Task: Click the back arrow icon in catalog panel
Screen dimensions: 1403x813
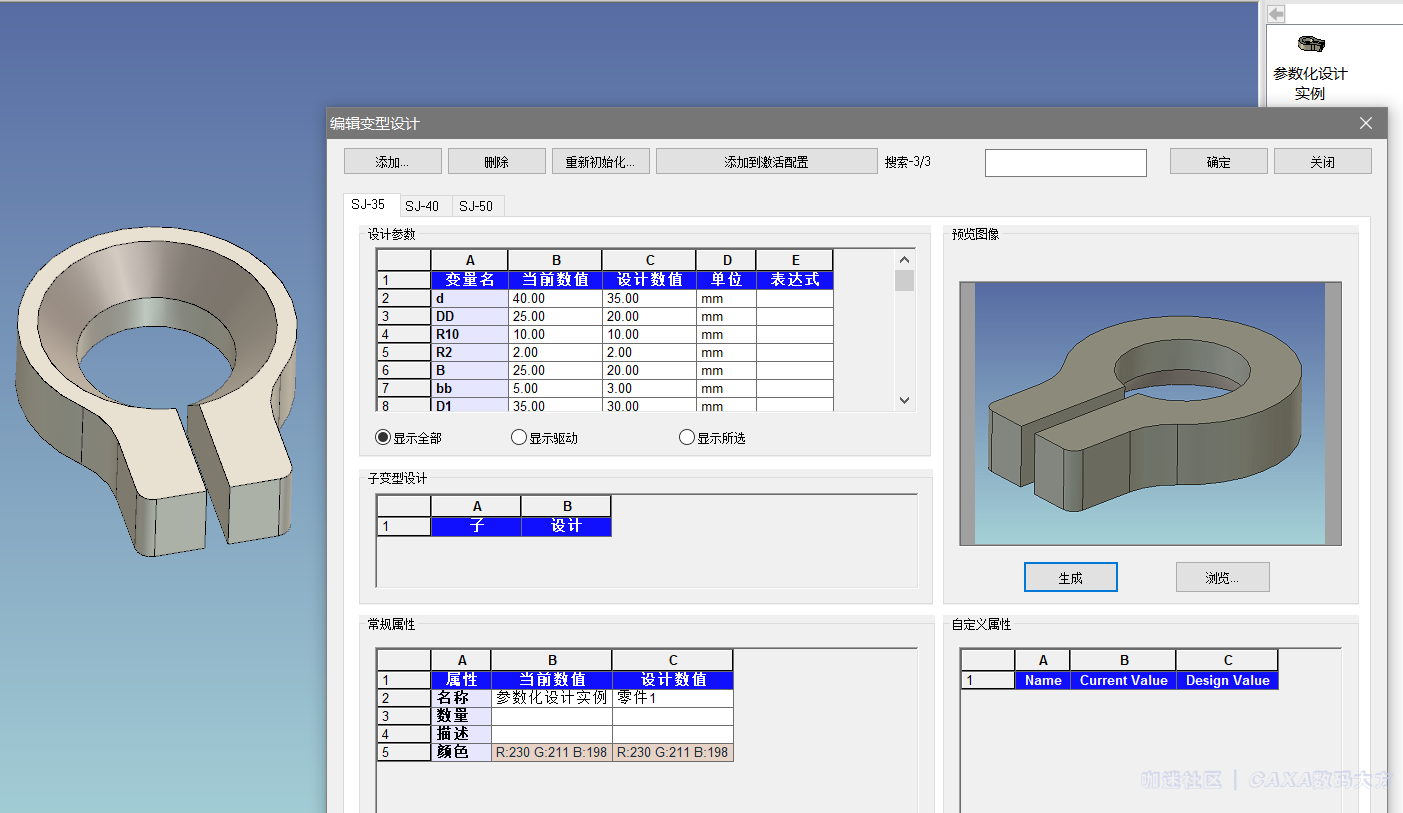Action: [x=1276, y=14]
